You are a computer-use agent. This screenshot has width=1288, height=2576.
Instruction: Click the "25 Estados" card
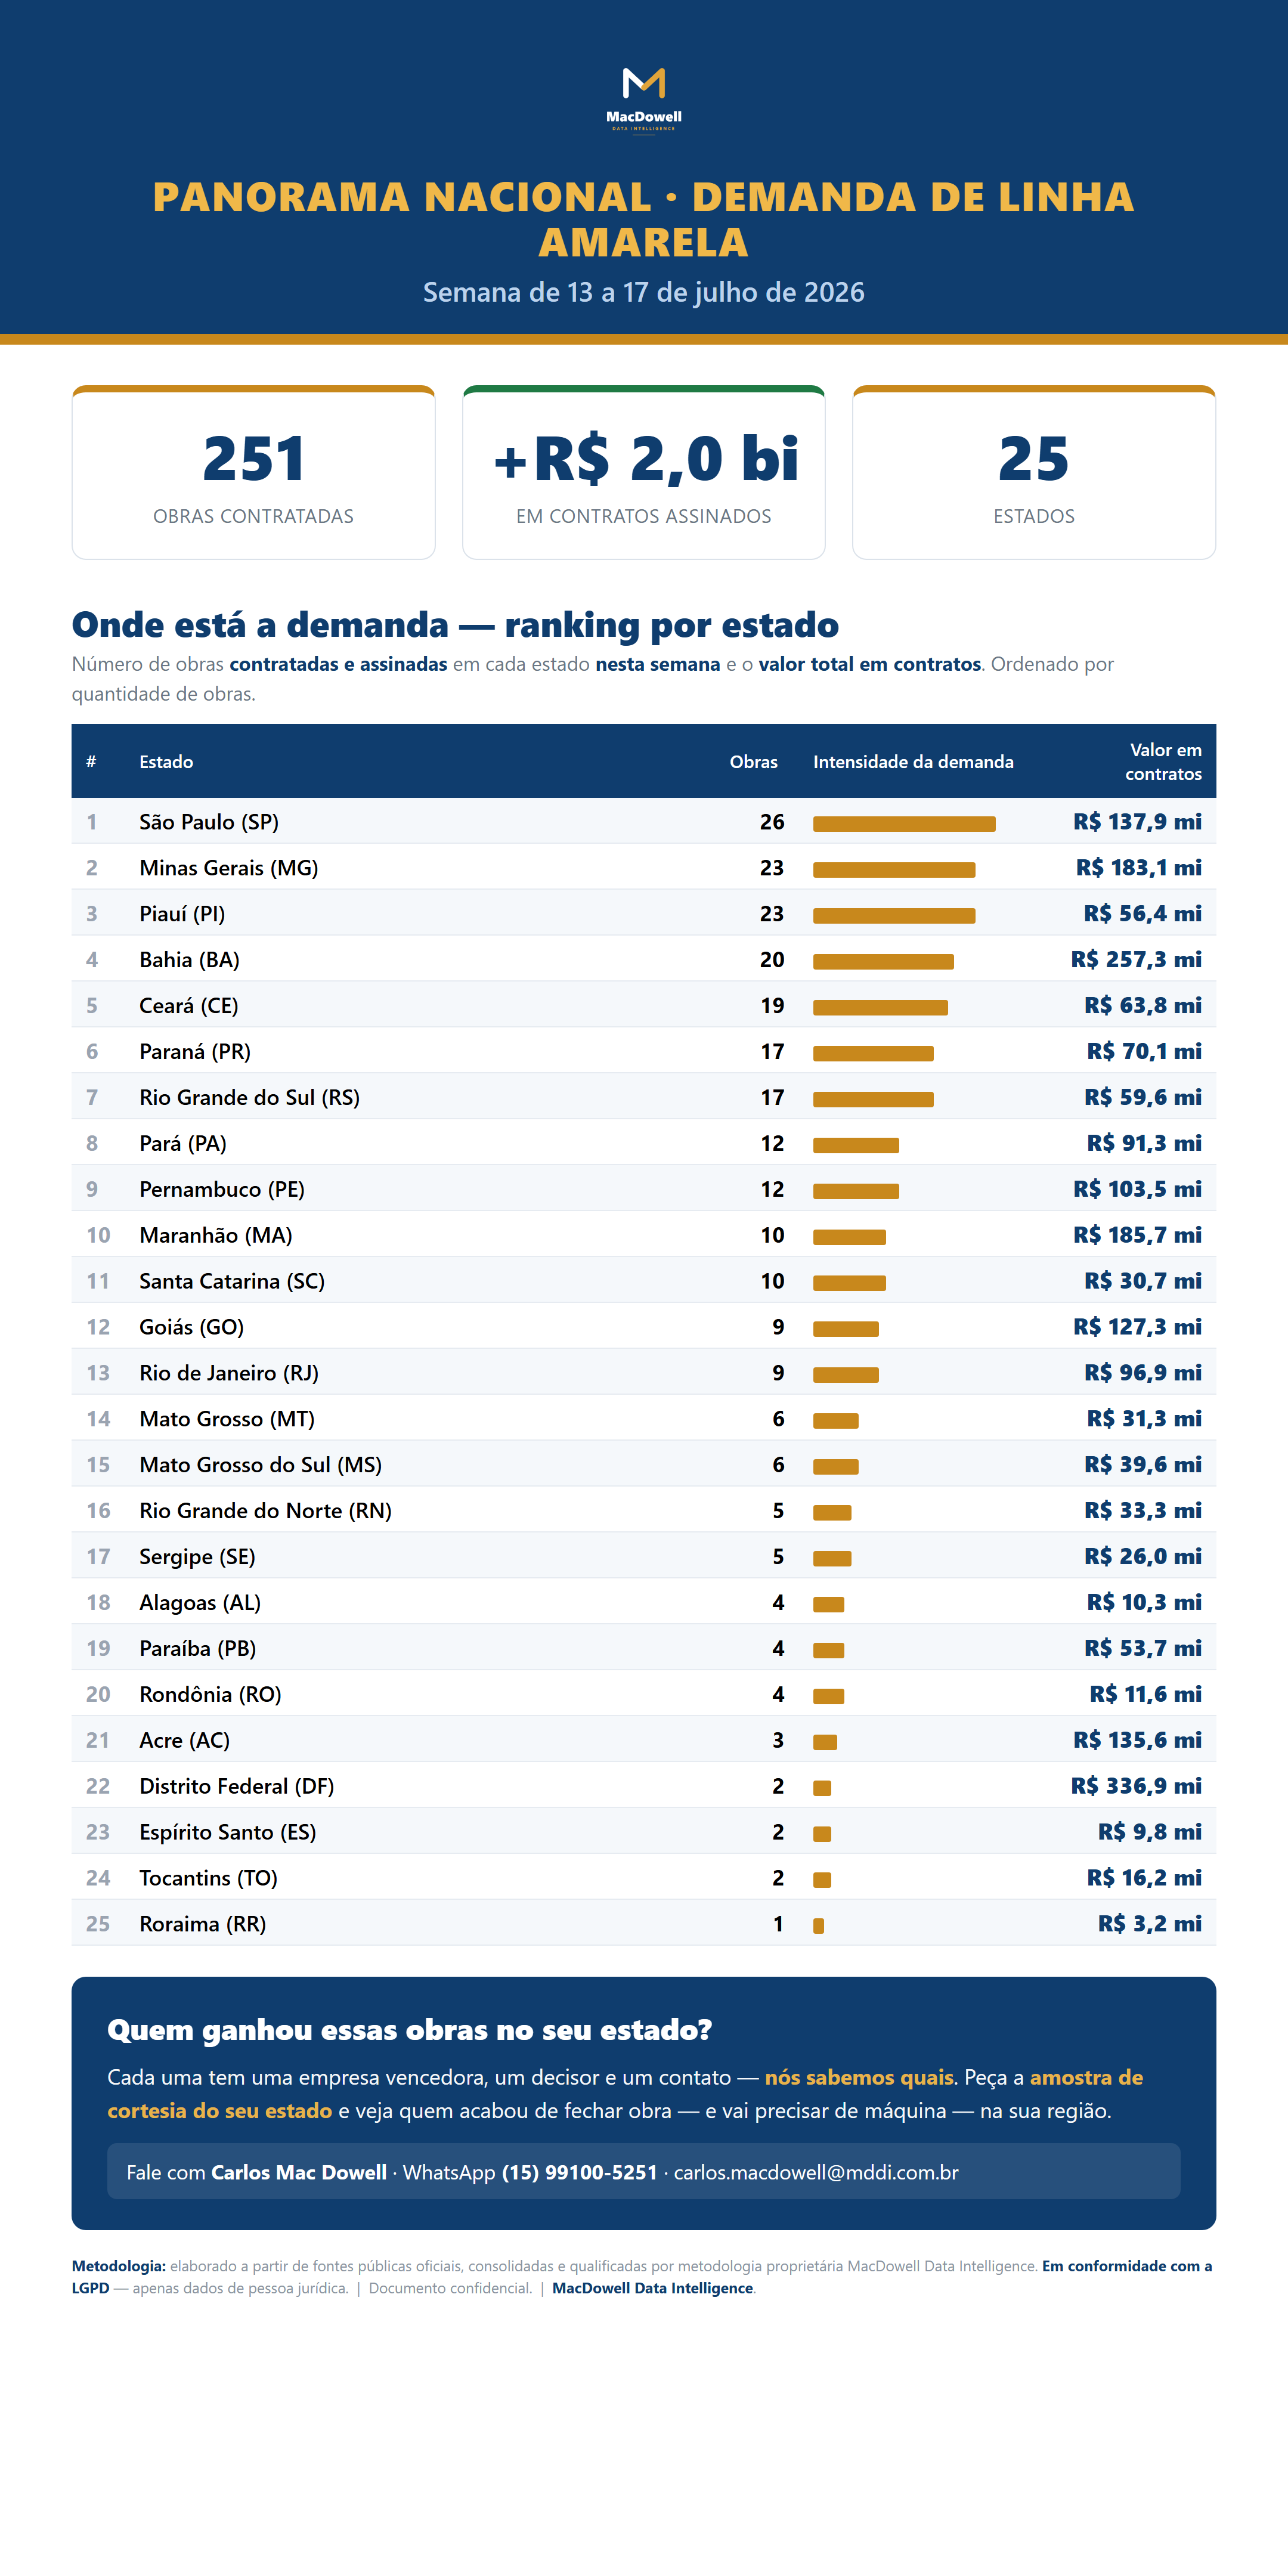point(1034,472)
